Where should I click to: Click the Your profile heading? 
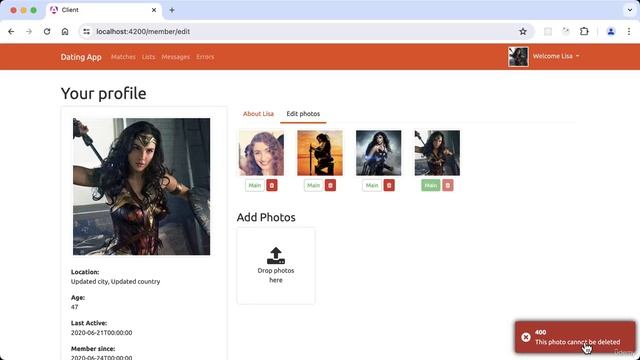104,93
